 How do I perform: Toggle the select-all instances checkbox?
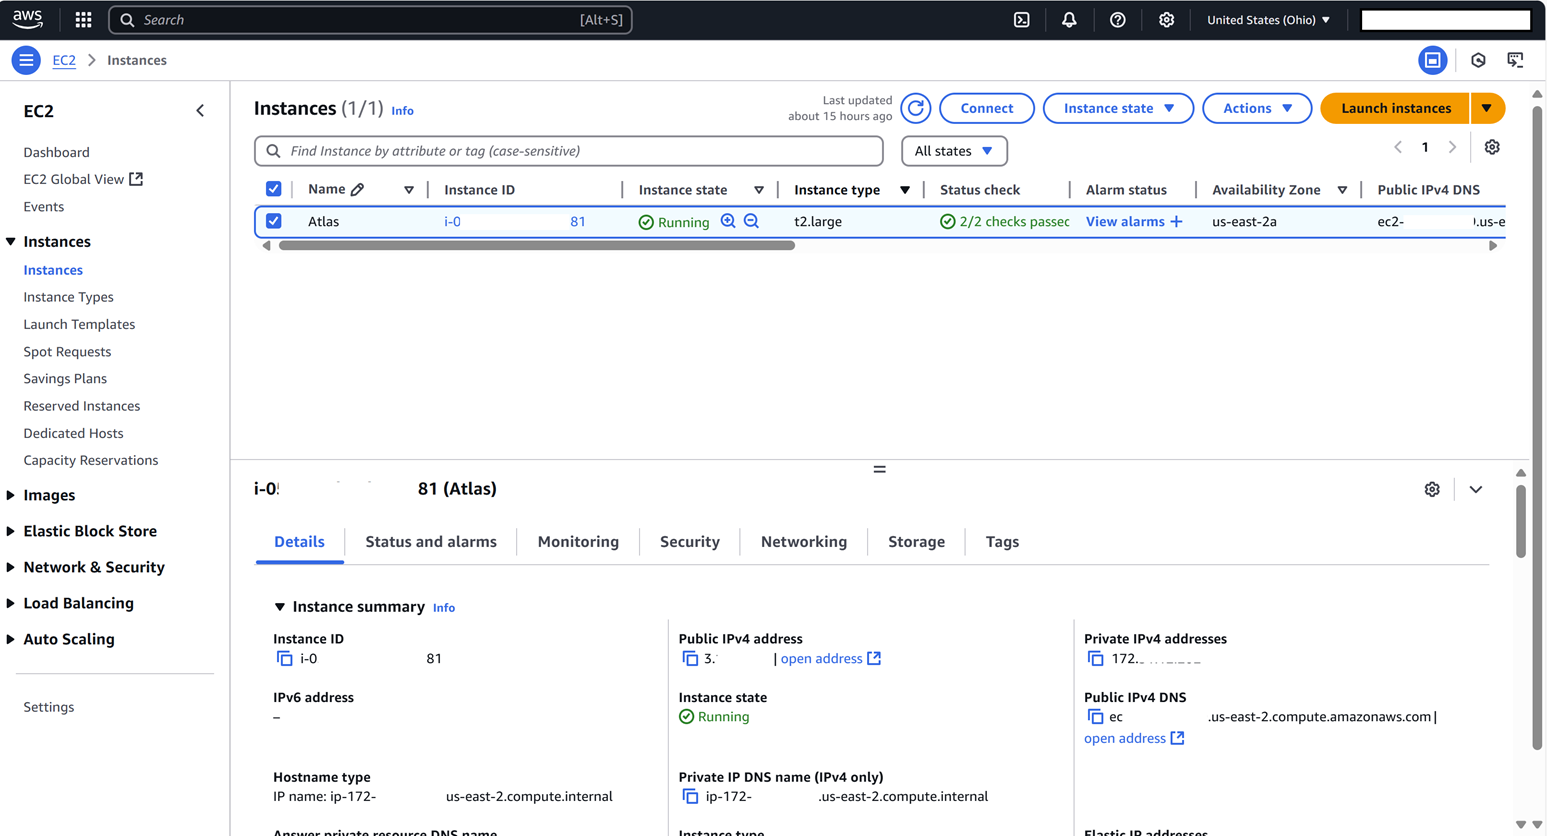pos(273,189)
